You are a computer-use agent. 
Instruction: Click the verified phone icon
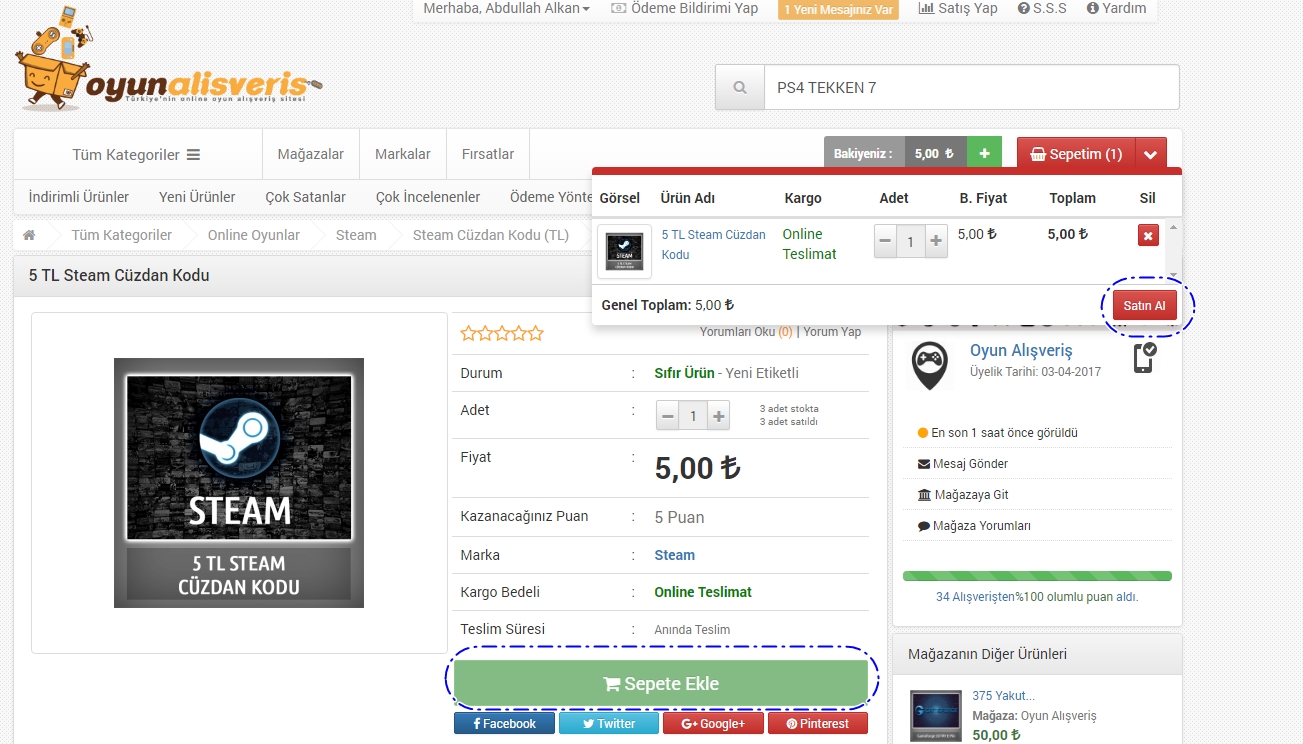click(x=1145, y=357)
